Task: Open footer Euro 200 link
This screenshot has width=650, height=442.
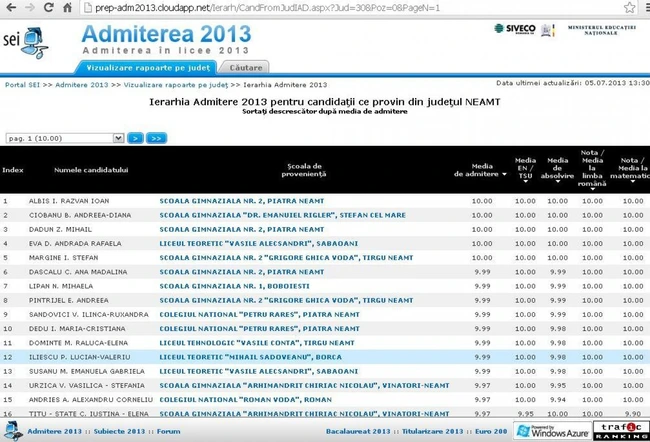Action: pyautogui.click(x=491, y=431)
